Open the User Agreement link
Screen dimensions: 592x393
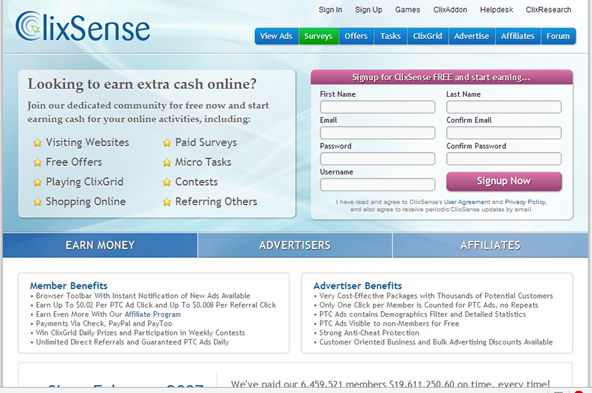click(467, 202)
